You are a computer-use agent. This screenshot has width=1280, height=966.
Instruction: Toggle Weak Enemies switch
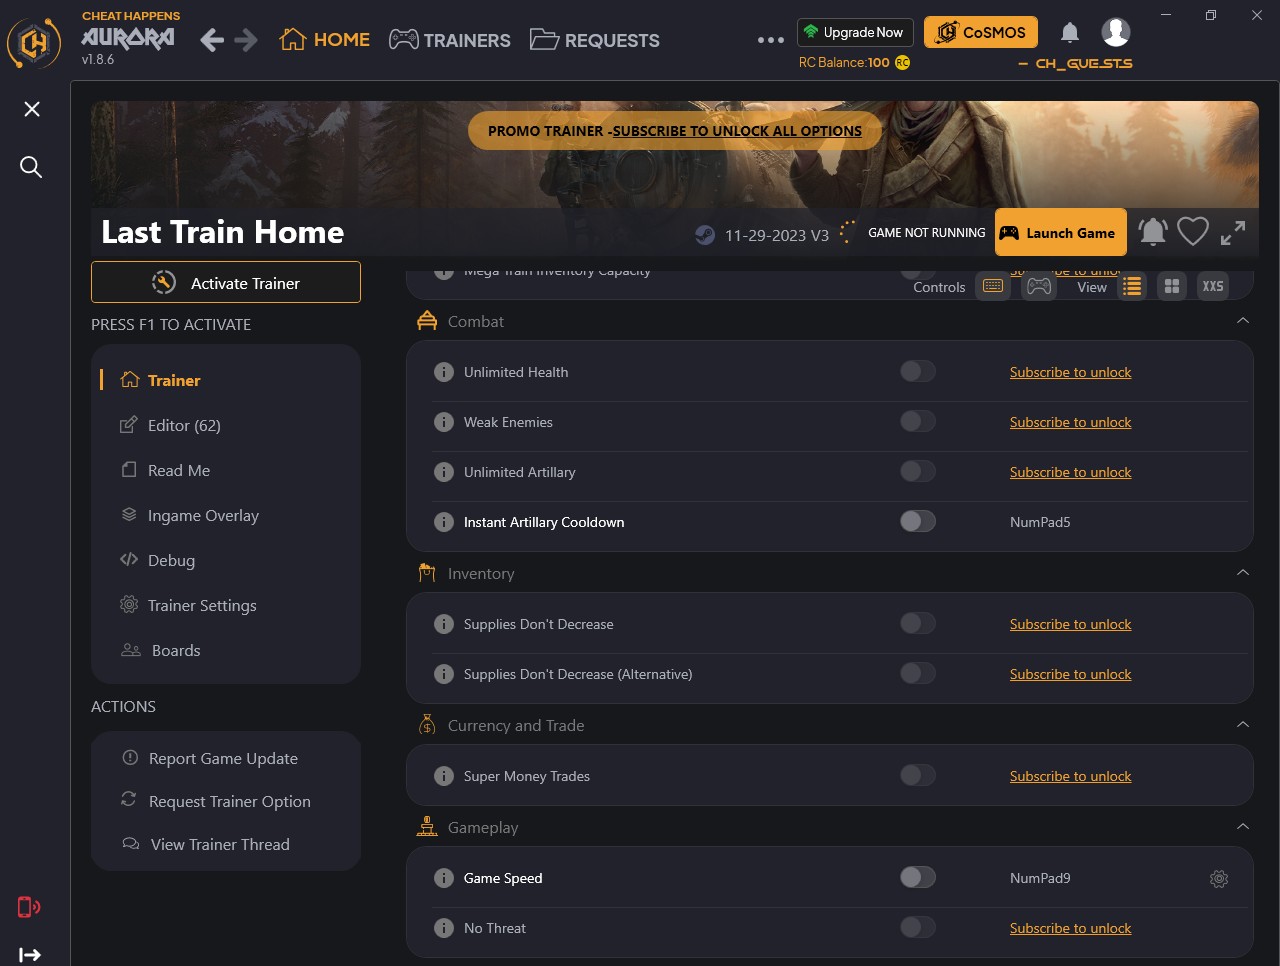tap(918, 421)
